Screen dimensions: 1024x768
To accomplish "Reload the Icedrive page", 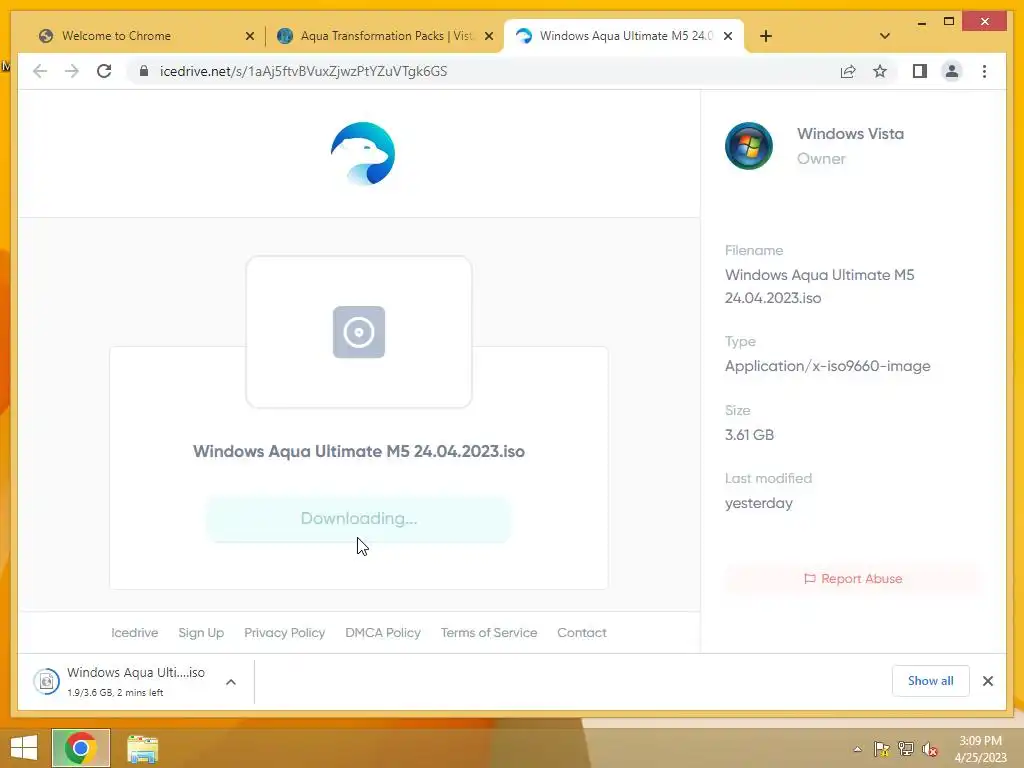I will pos(104,71).
